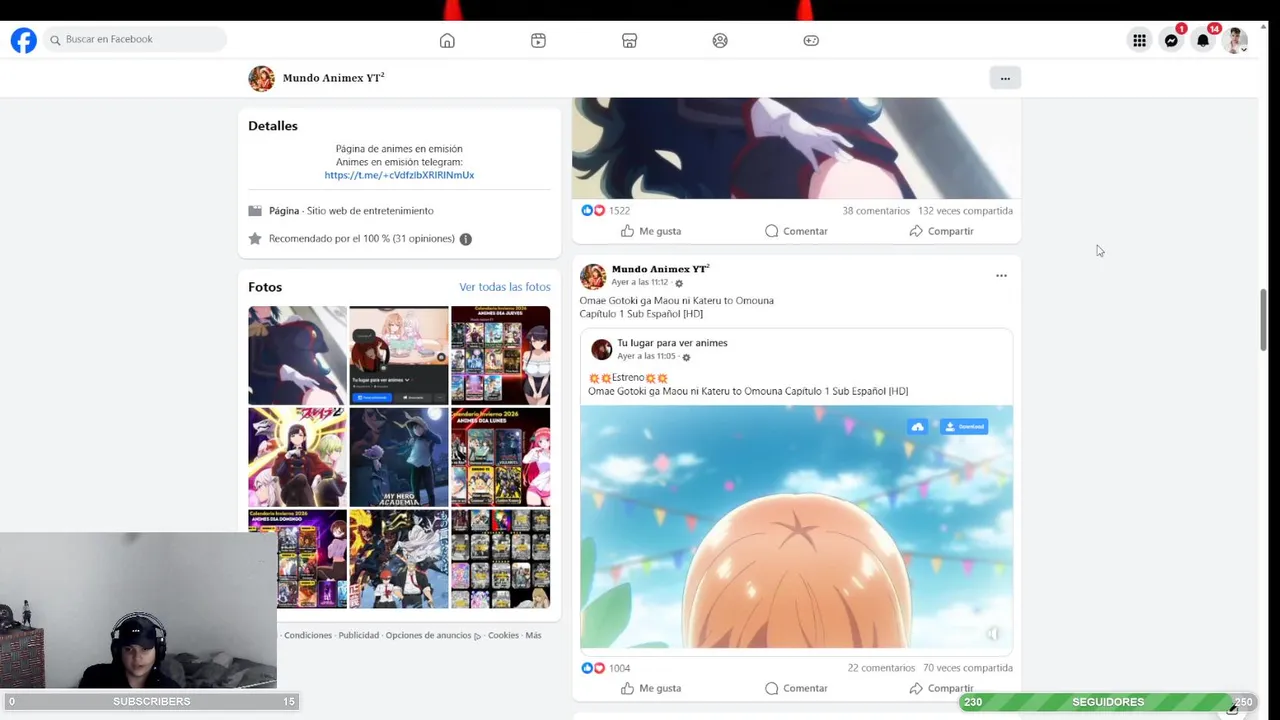Open the Video (Watch) tab icon
The width and height of the screenshot is (1280, 720).
pyautogui.click(x=538, y=40)
